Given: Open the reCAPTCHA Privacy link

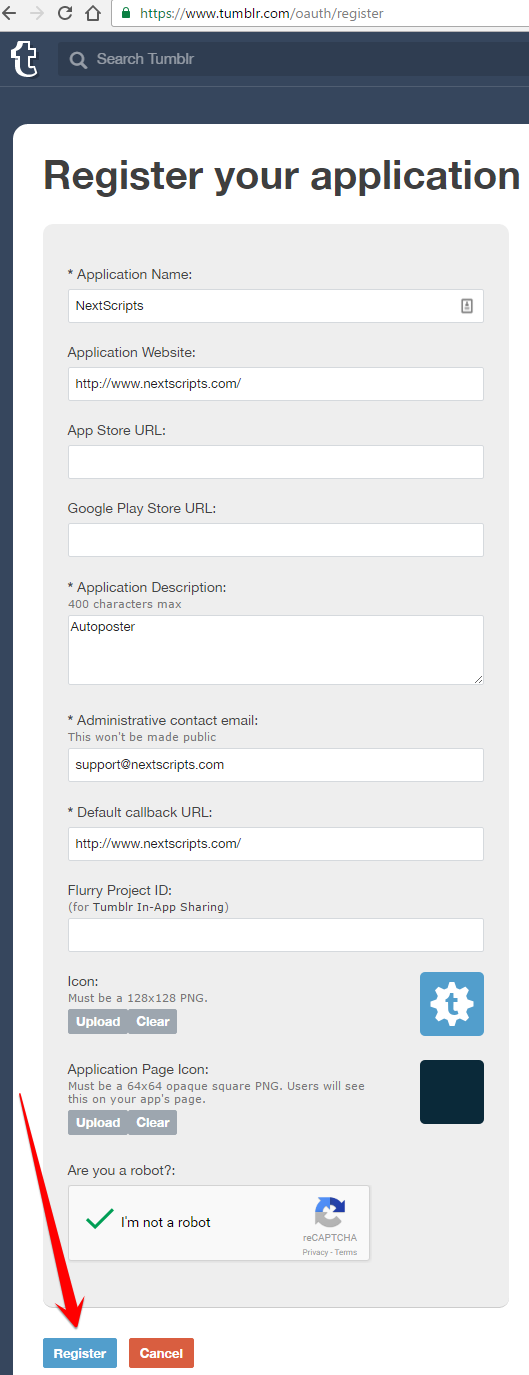Looking at the screenshot, I should point(315,1252).
